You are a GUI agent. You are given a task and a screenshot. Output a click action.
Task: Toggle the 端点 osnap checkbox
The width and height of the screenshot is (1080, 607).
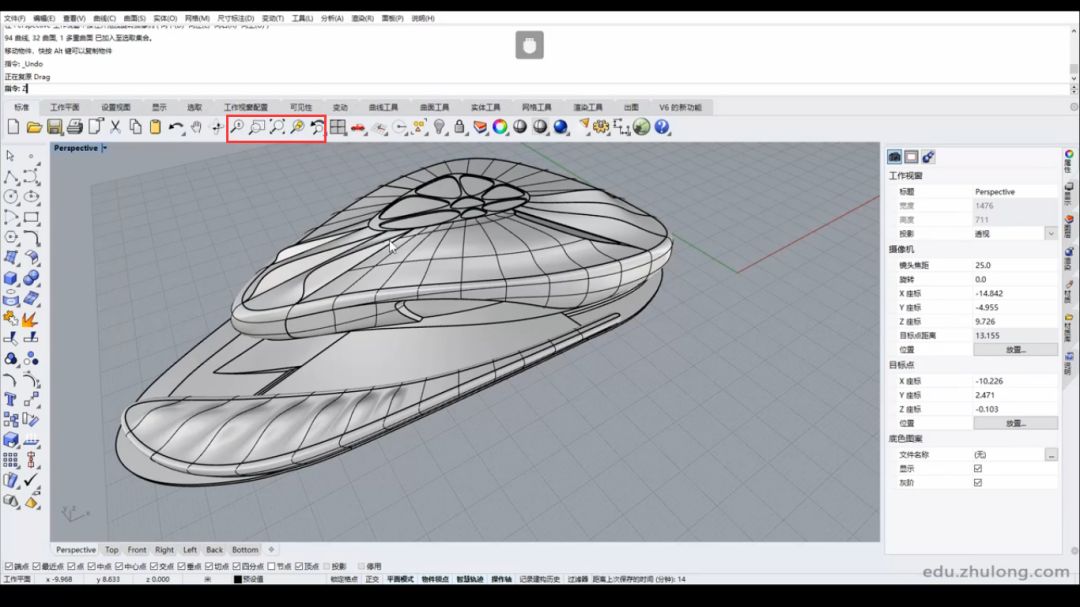click(9, 566)
